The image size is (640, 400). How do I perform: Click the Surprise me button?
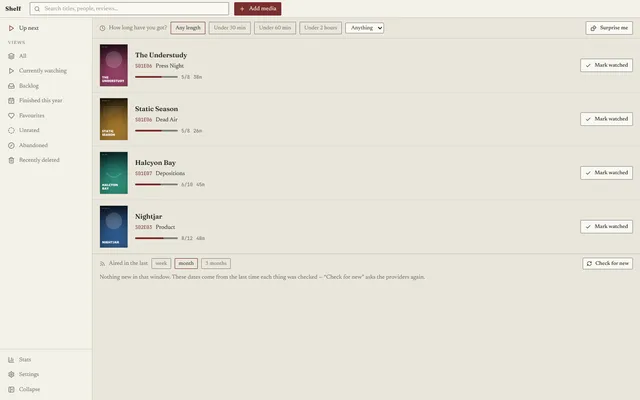609,28
